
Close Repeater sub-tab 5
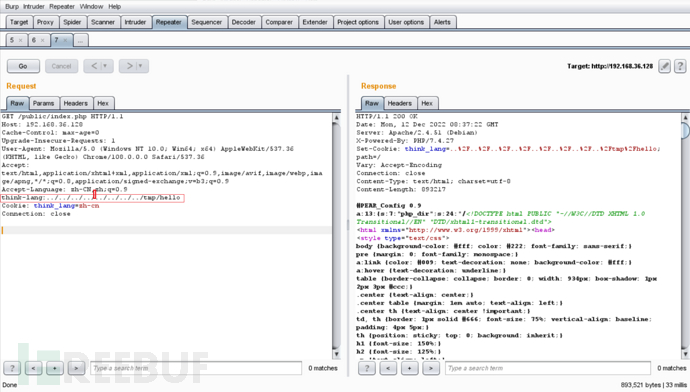click(x=20, y=40)
